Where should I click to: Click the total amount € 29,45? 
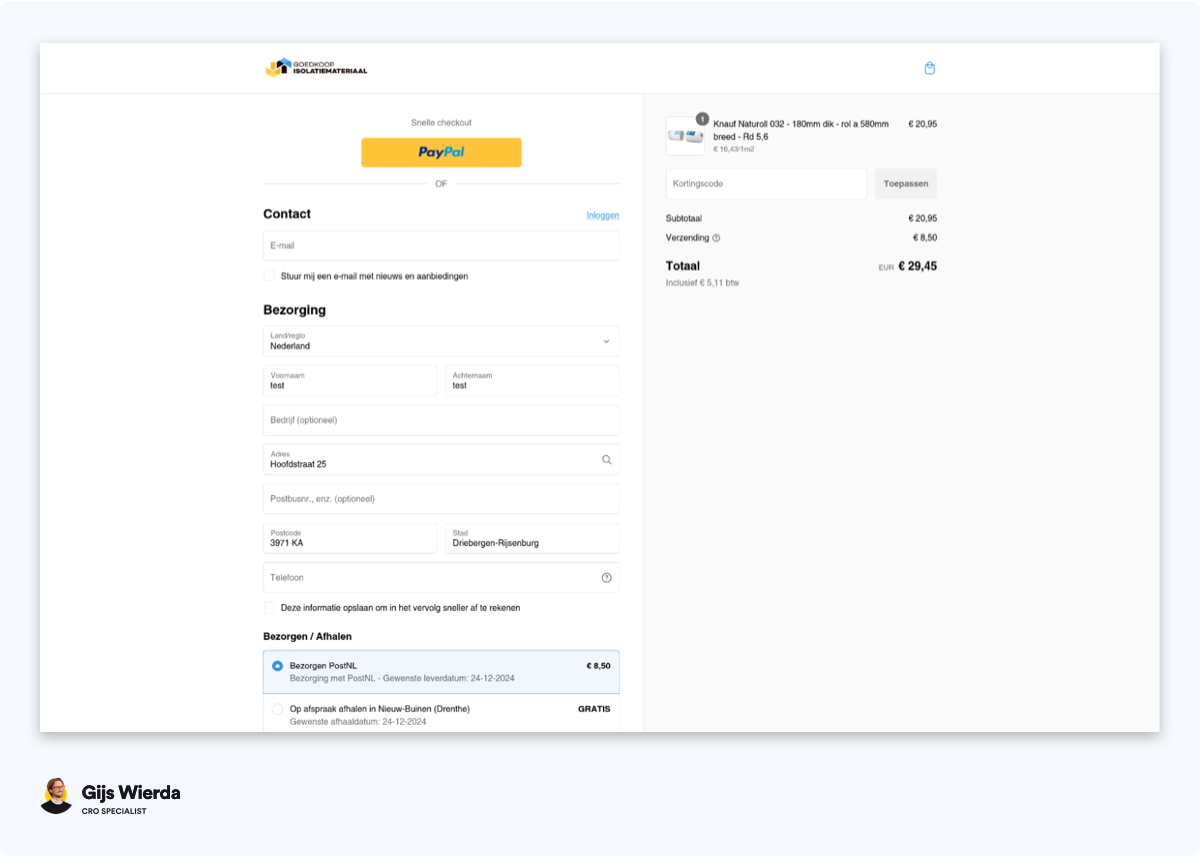917,266
